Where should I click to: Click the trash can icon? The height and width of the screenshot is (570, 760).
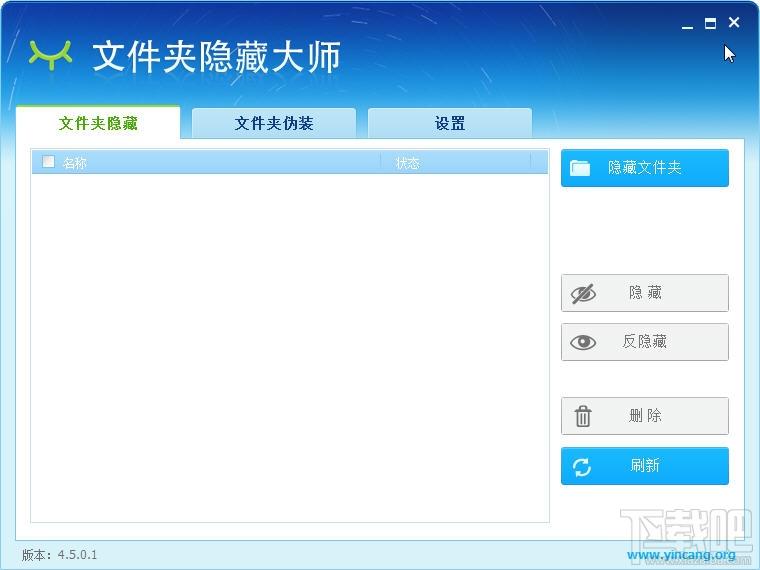coord(583,416)
